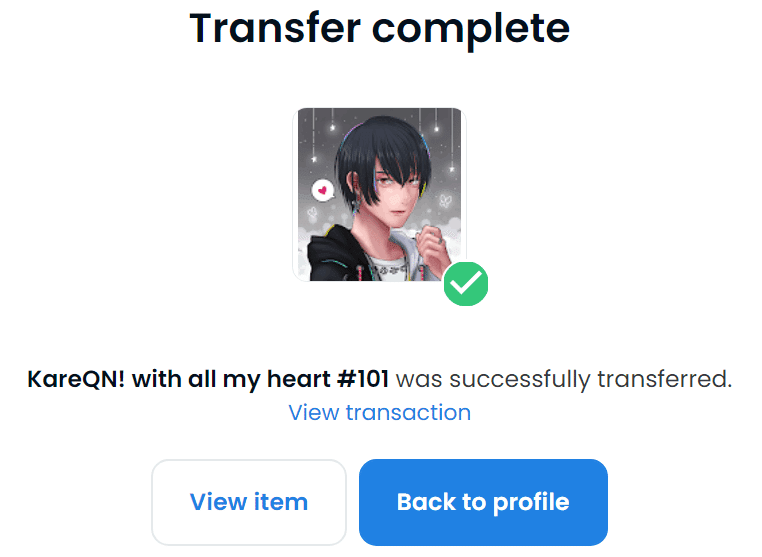Click the small leaf doodle near the heart bubble
The image size is (762, 557).
[313, 212]
